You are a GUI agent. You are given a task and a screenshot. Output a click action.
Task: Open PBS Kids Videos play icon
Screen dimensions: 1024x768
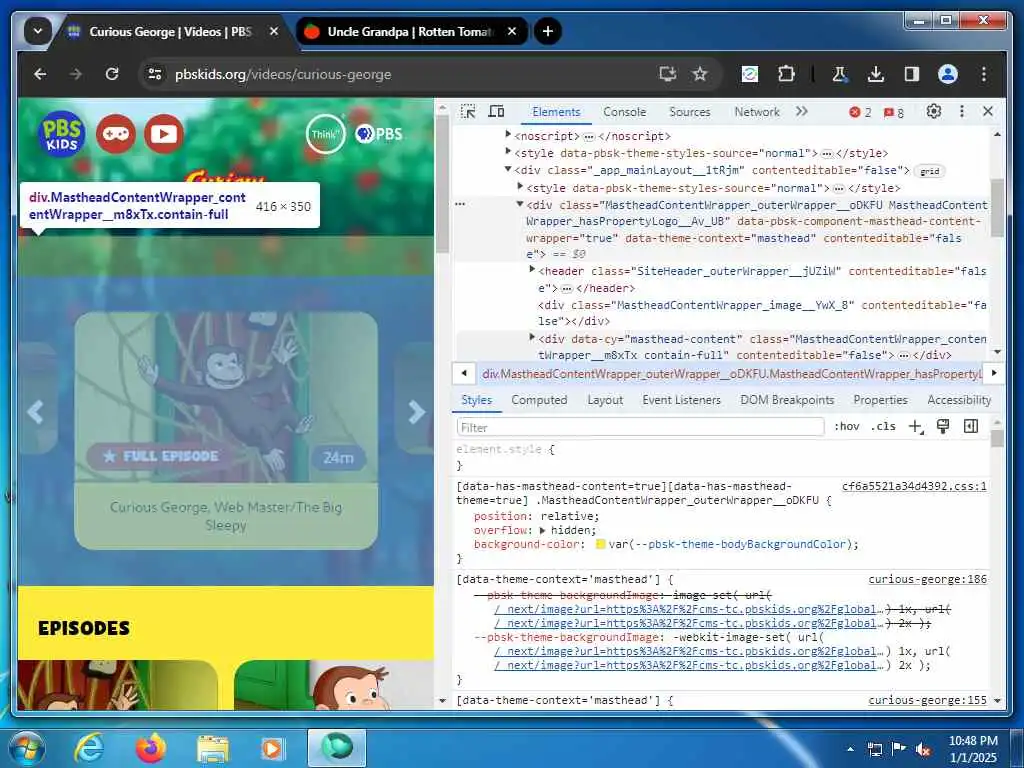[164, 134]
